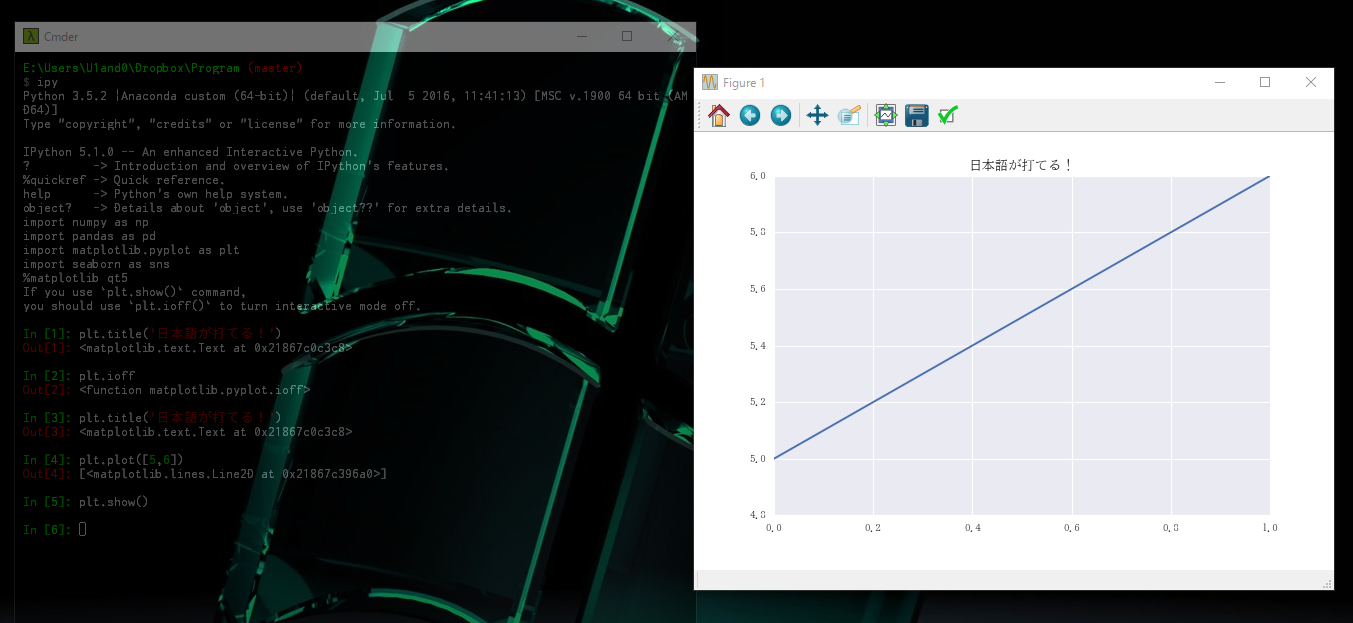Navigate back to the previous plot view
The image size is (1353, 623).
749,115
